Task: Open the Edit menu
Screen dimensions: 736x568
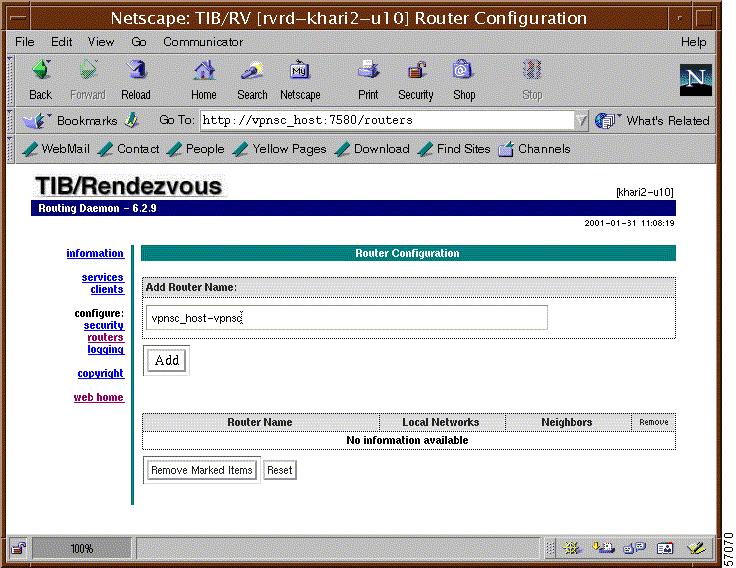Action: [61, 42]
